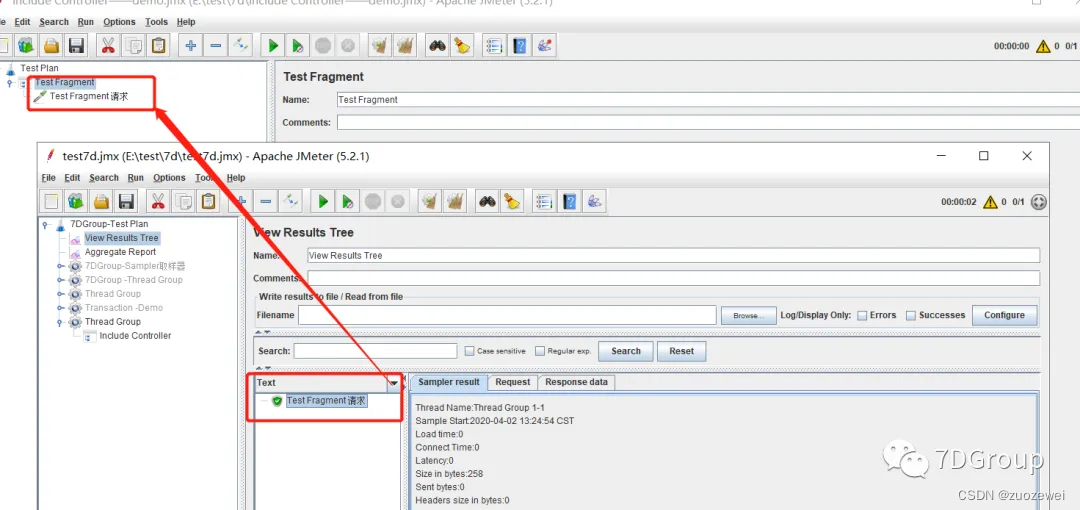The height and width of the screenshot is (510, 1080).
Task: Click Expand All plus icon in demo.jmx window
Action: (191, 46)
